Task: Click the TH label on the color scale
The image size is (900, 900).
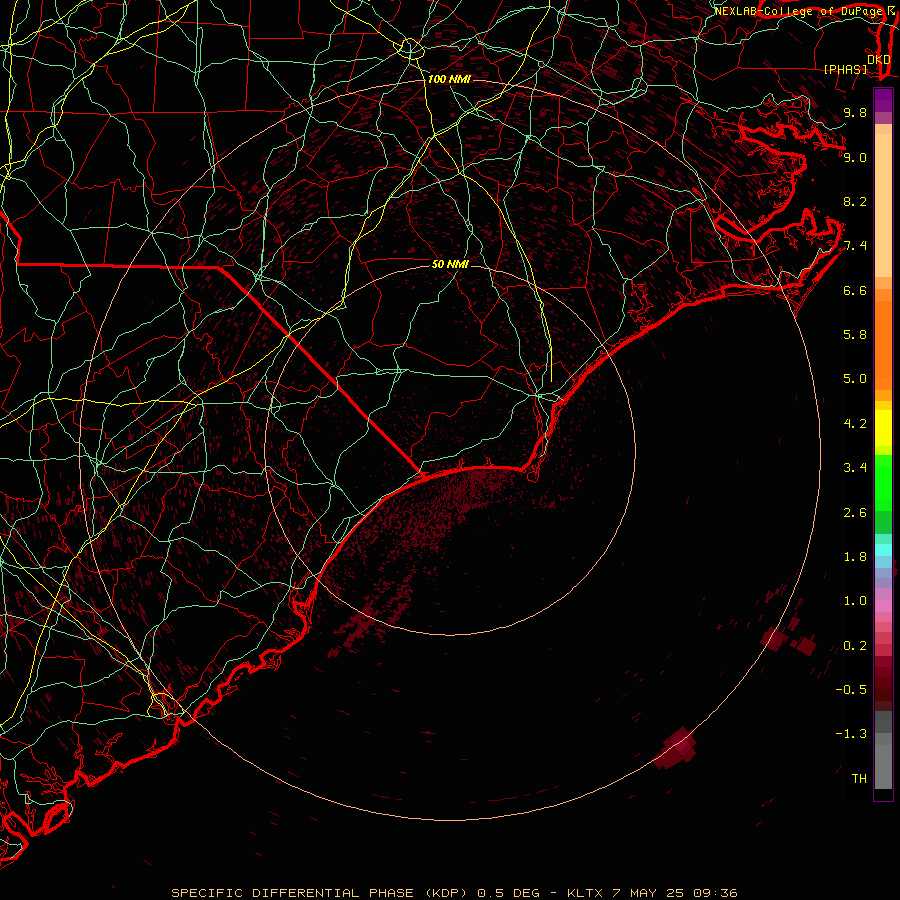Action: point(859,779)
